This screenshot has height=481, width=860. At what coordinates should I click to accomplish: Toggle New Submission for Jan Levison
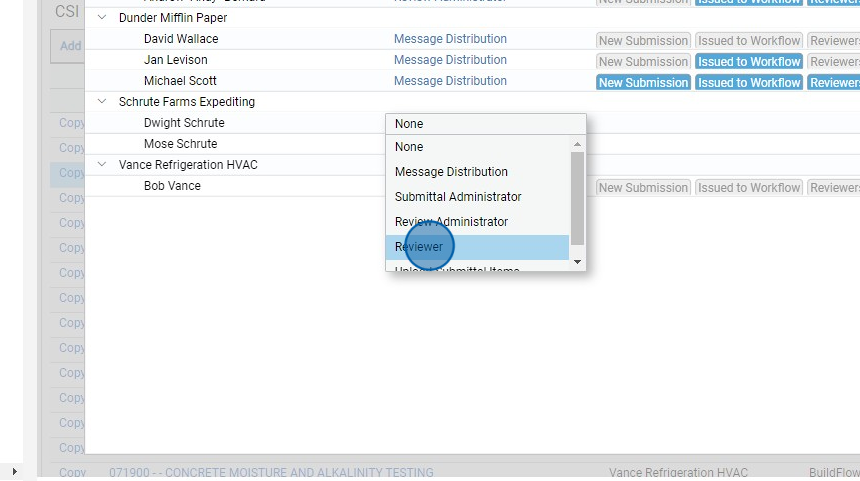643,61
